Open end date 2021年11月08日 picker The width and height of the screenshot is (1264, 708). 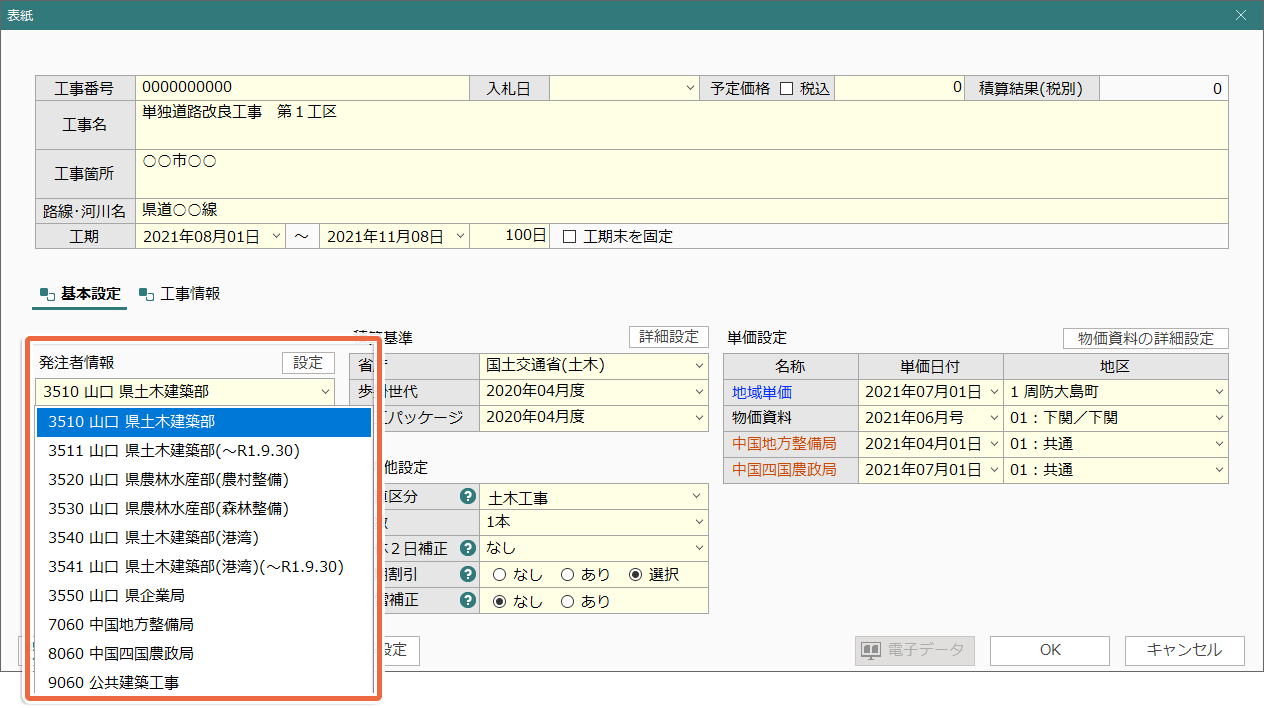click(x=461, y=237)
